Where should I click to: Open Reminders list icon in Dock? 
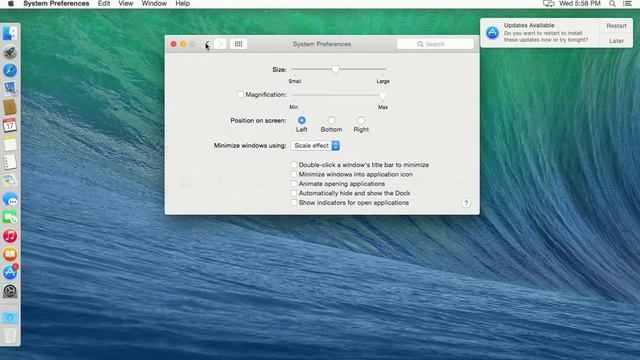(x=10, y=162)
